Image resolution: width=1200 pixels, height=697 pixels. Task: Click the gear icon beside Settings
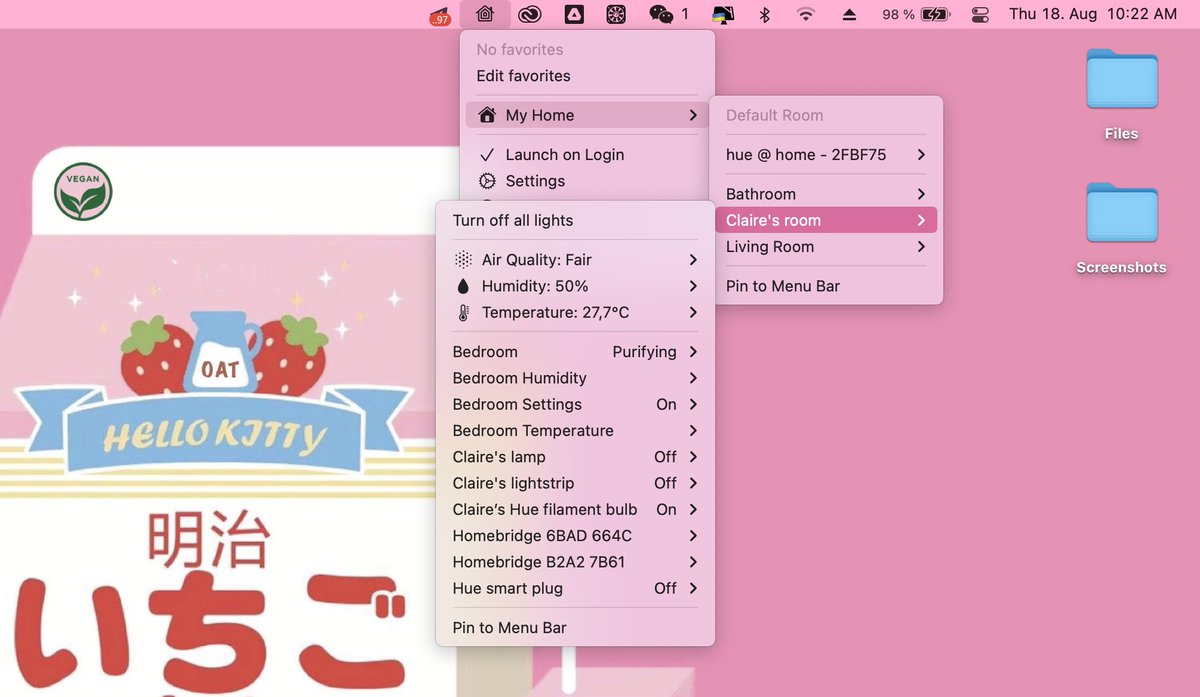pos(487,181)
